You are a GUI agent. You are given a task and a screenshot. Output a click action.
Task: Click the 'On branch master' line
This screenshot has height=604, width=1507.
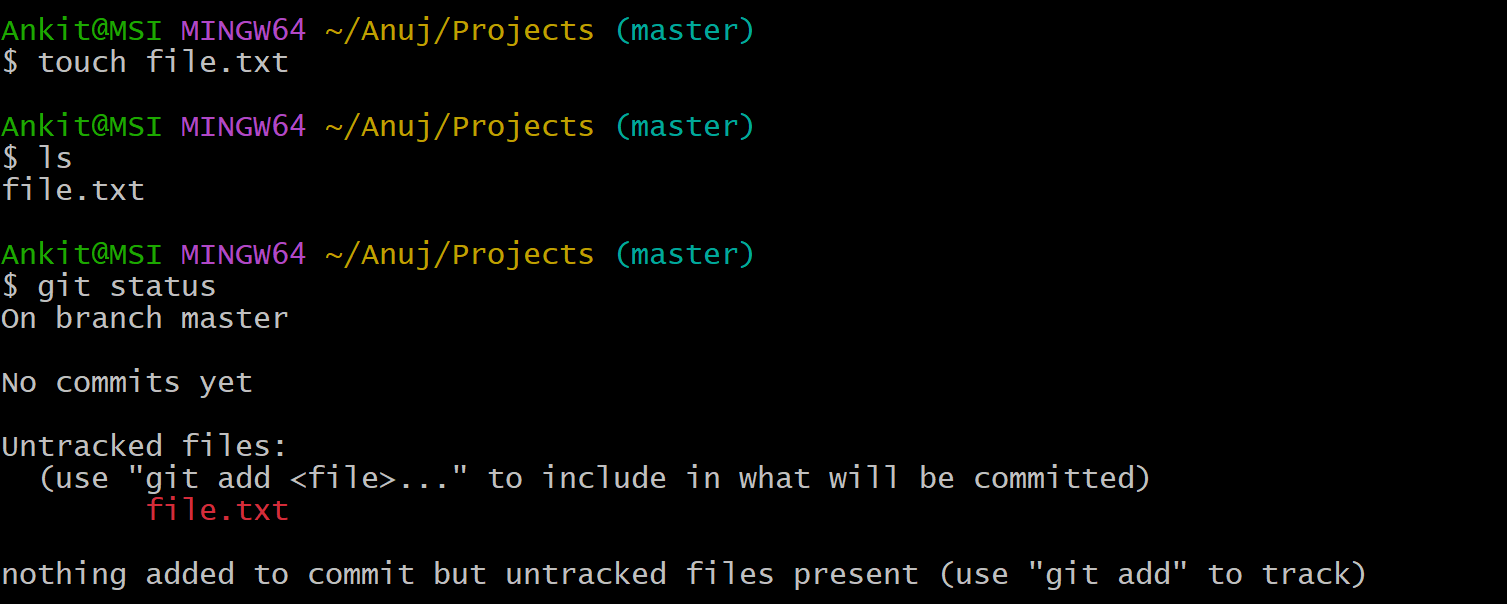[145, 318]
